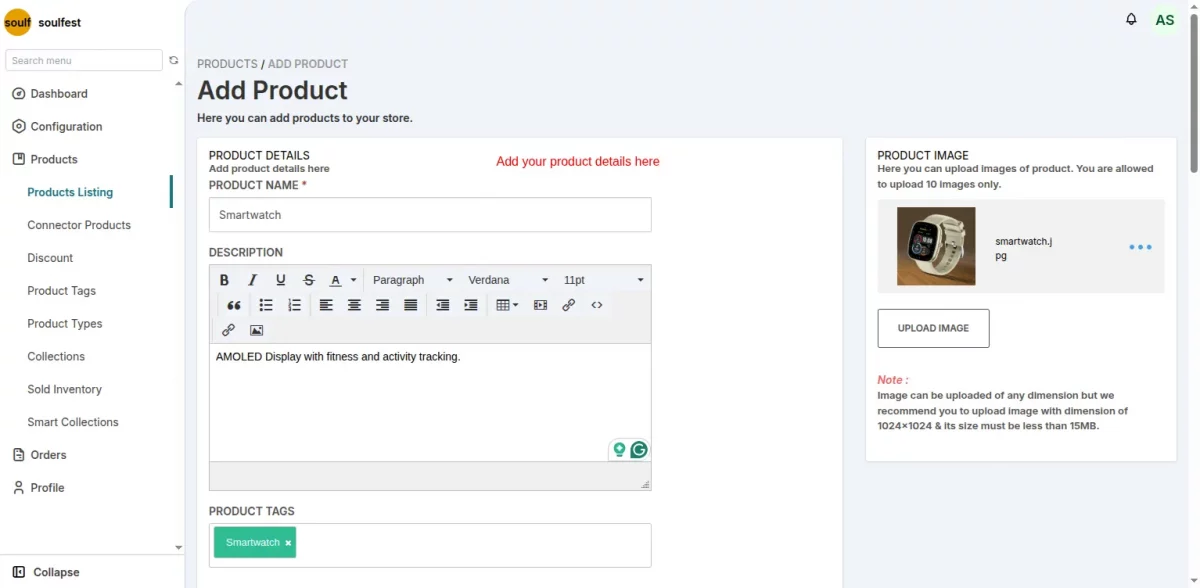Insert a bulleted list
This screenshot has width=1200, height=588.
266,305
